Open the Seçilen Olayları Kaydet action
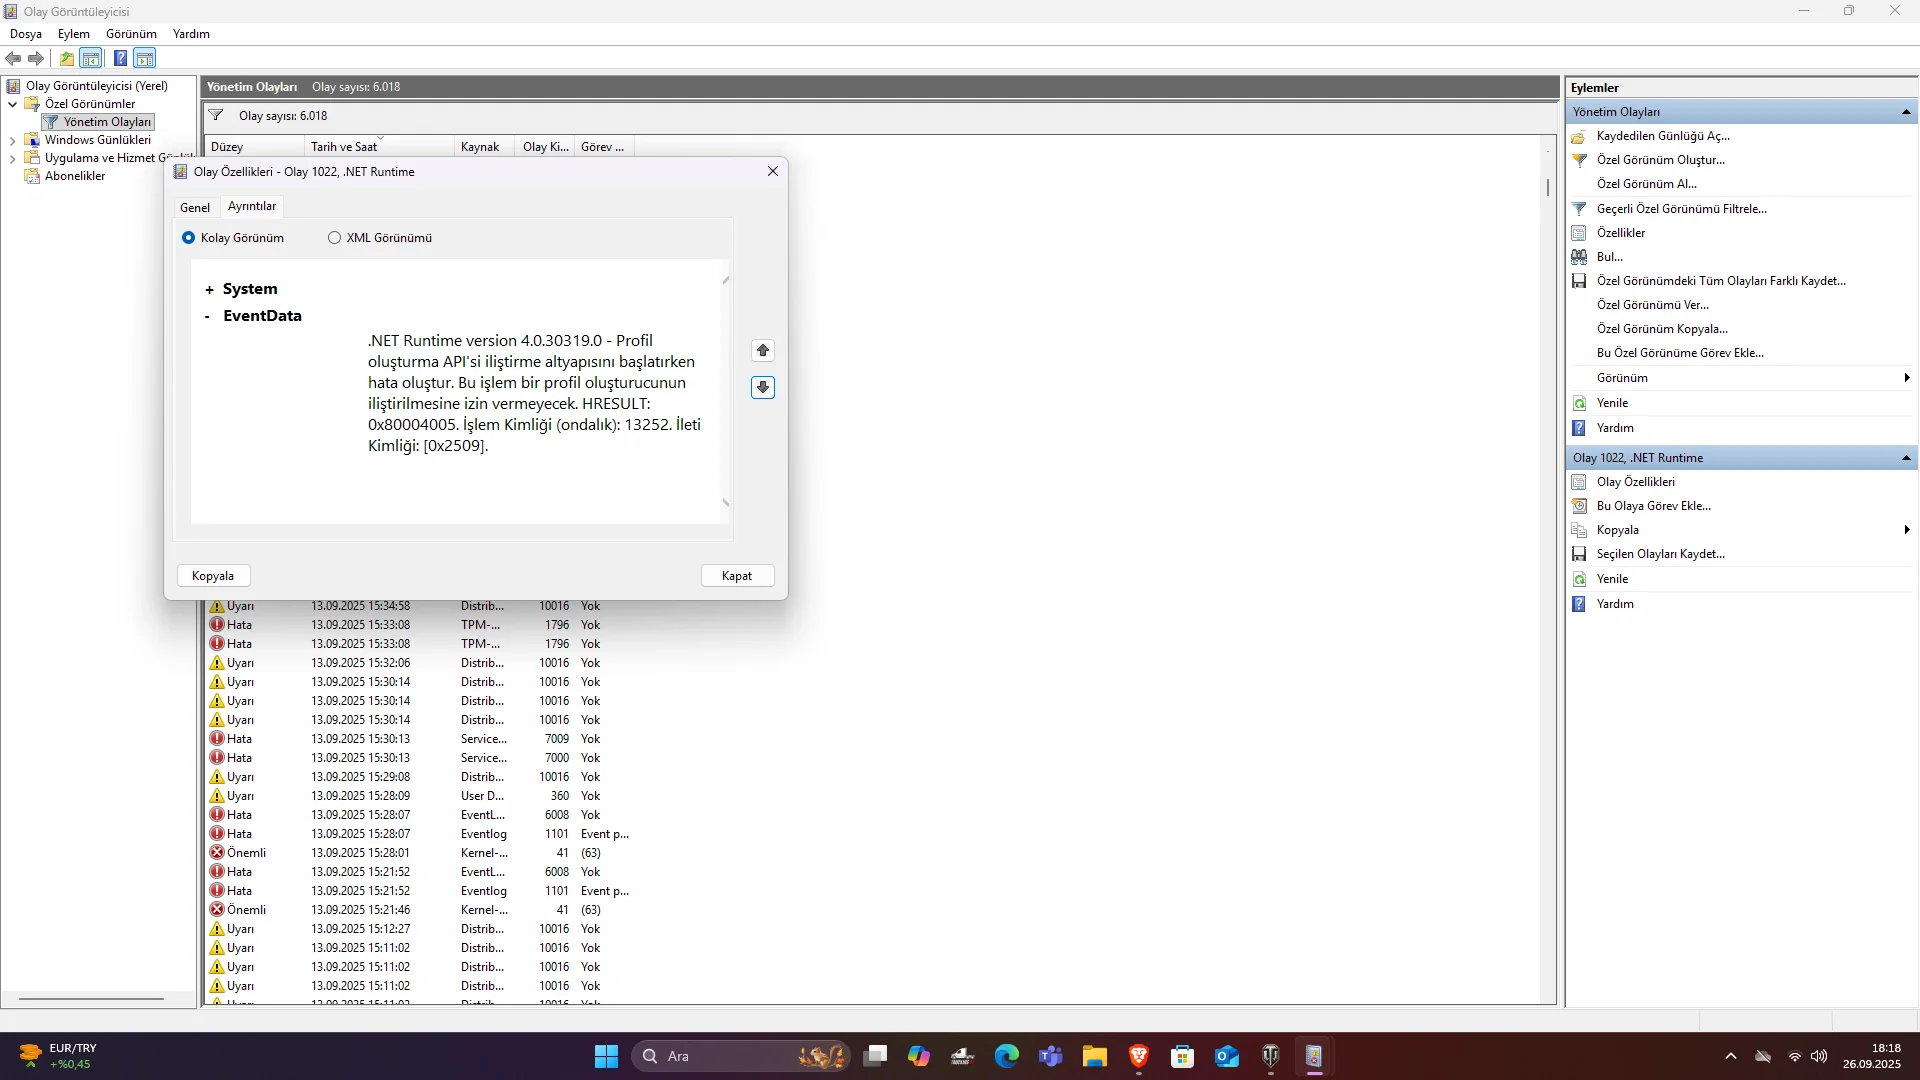 coord(1660,554)
